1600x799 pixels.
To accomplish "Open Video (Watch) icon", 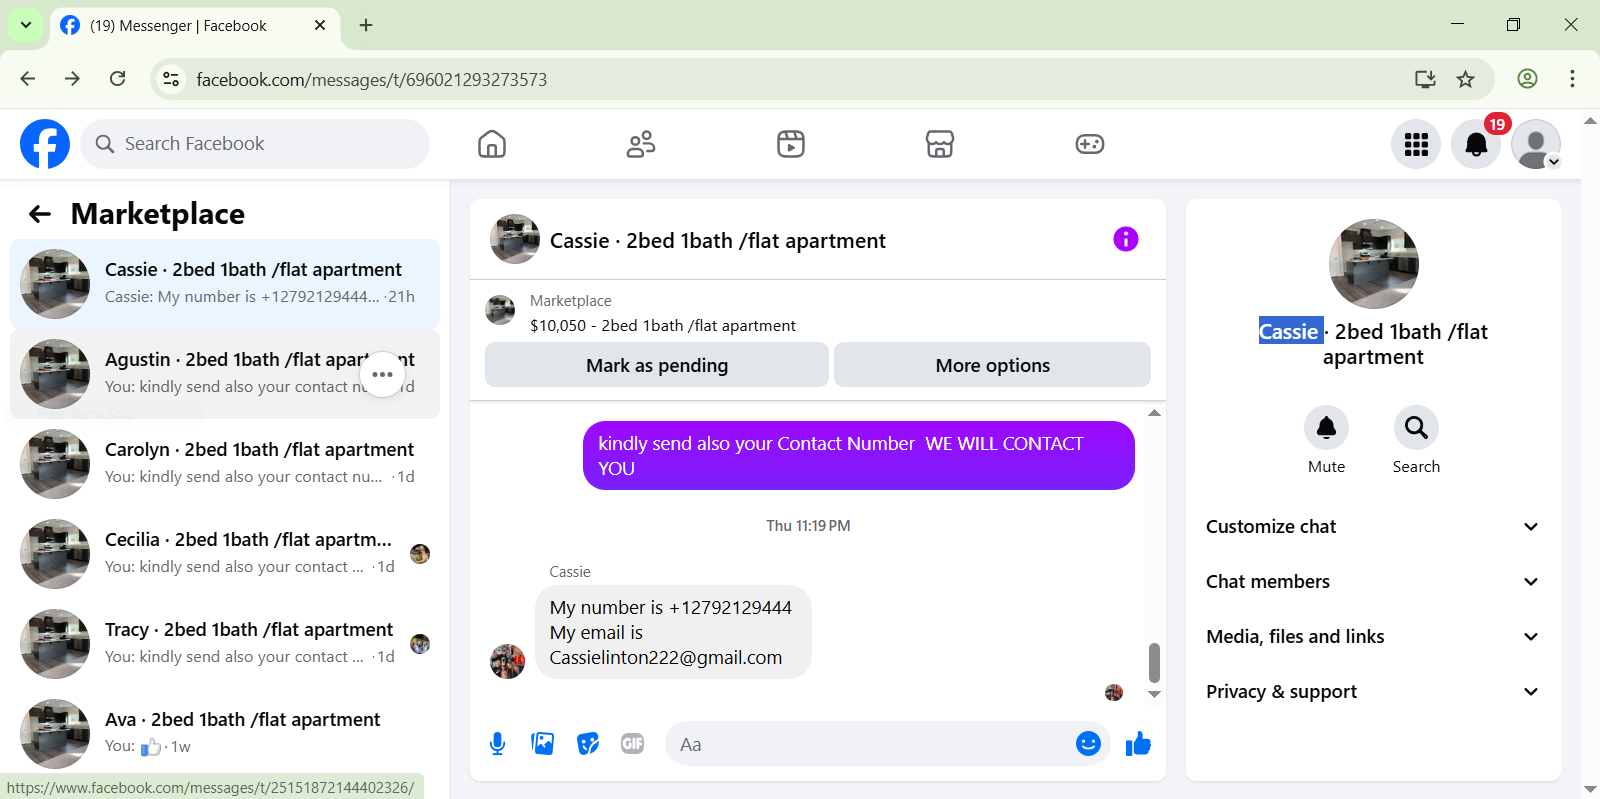I will 791,144.
